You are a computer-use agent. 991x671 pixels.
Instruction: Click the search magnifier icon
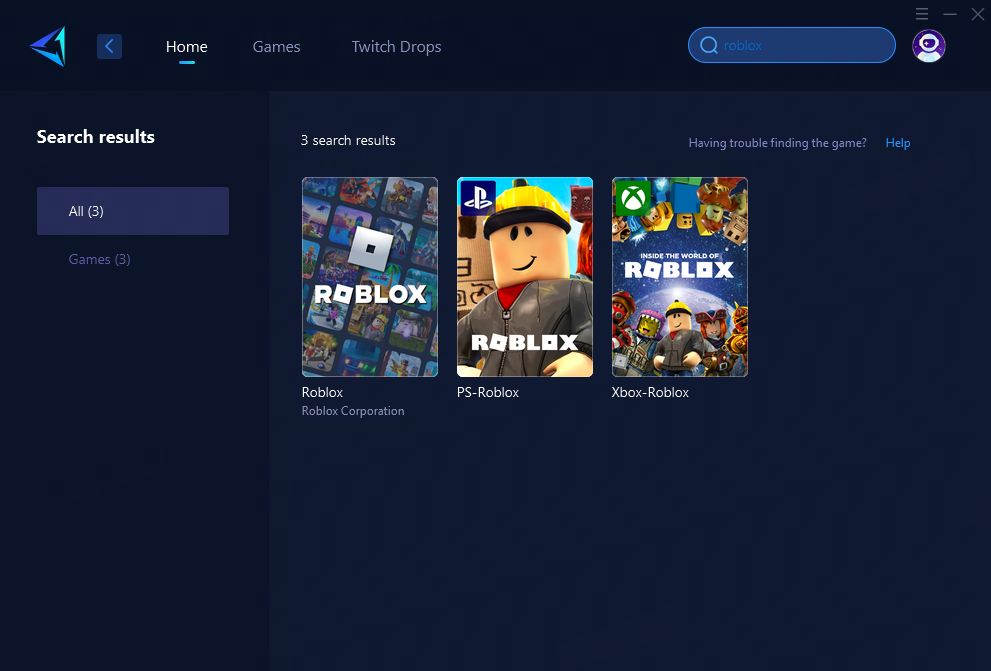[x=709, y=45]
